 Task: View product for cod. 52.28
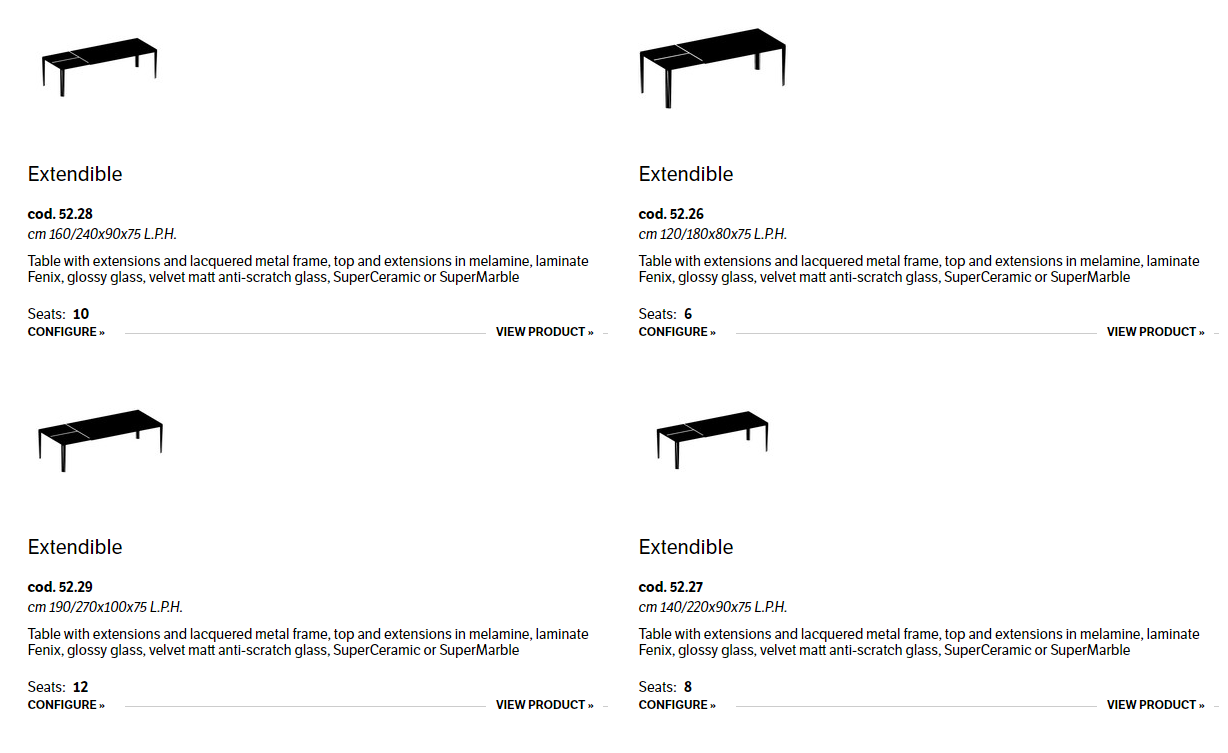click(544, 332)
